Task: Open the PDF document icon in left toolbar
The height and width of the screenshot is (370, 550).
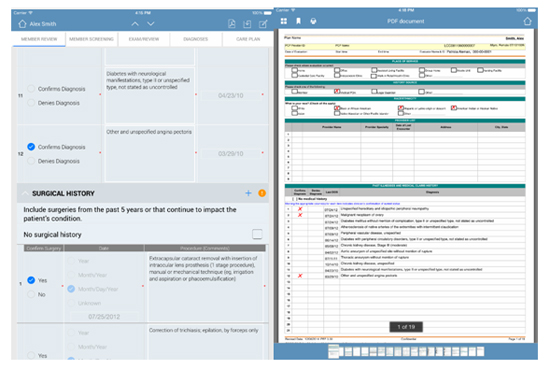Action: click(232, 24)
